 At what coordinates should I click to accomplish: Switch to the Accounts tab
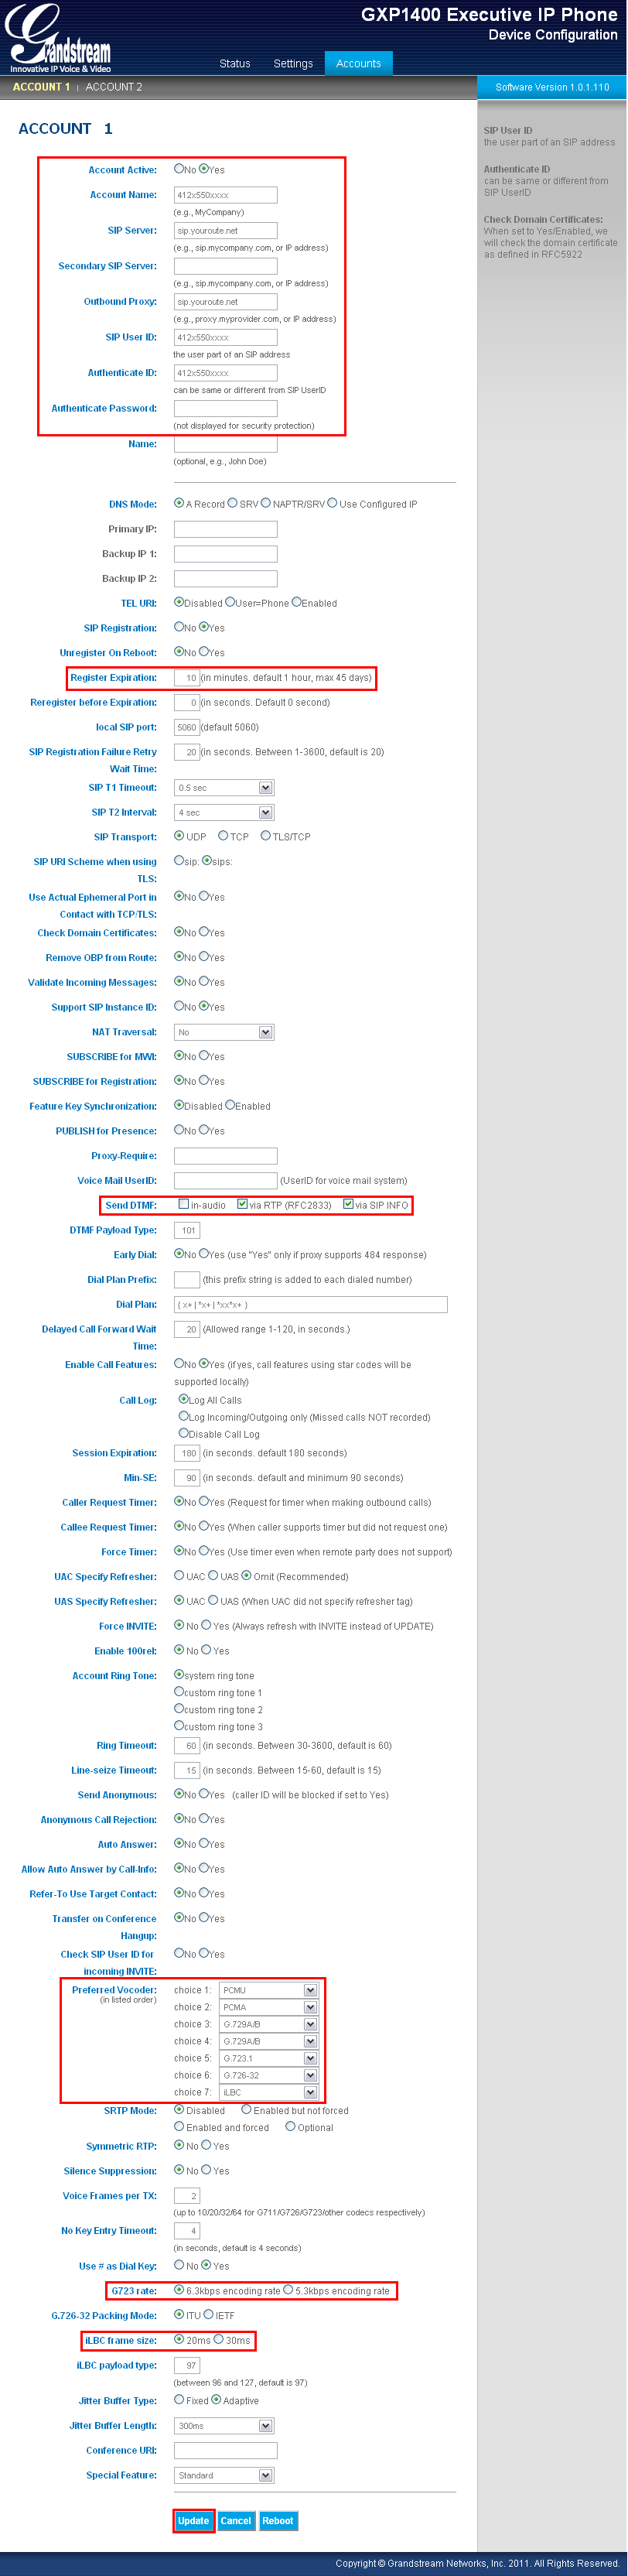[x=358, y=64]
